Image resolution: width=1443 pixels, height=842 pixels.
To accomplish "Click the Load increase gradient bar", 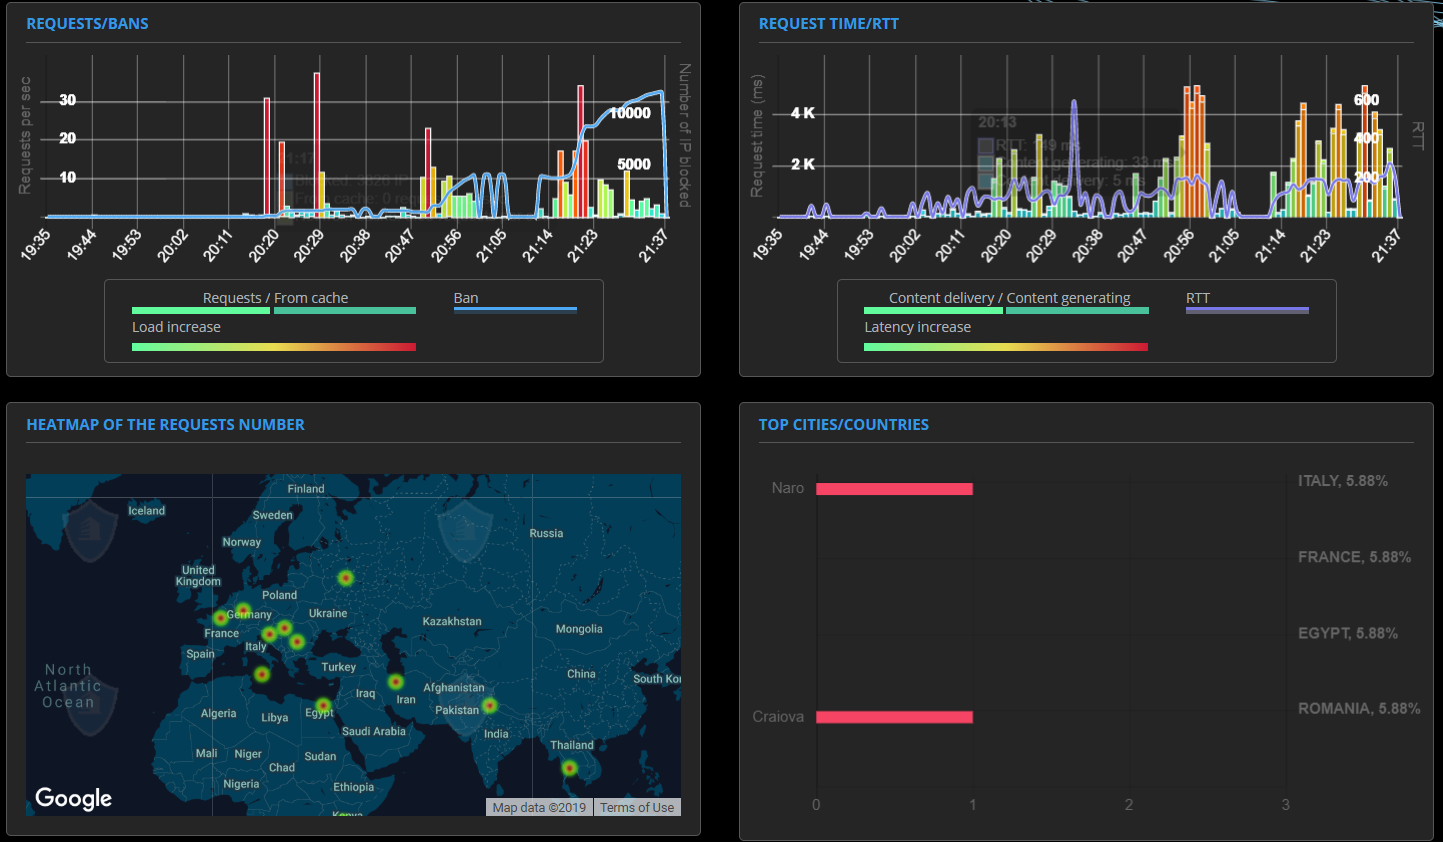I will pyautogui.click(x=273, y=347).
